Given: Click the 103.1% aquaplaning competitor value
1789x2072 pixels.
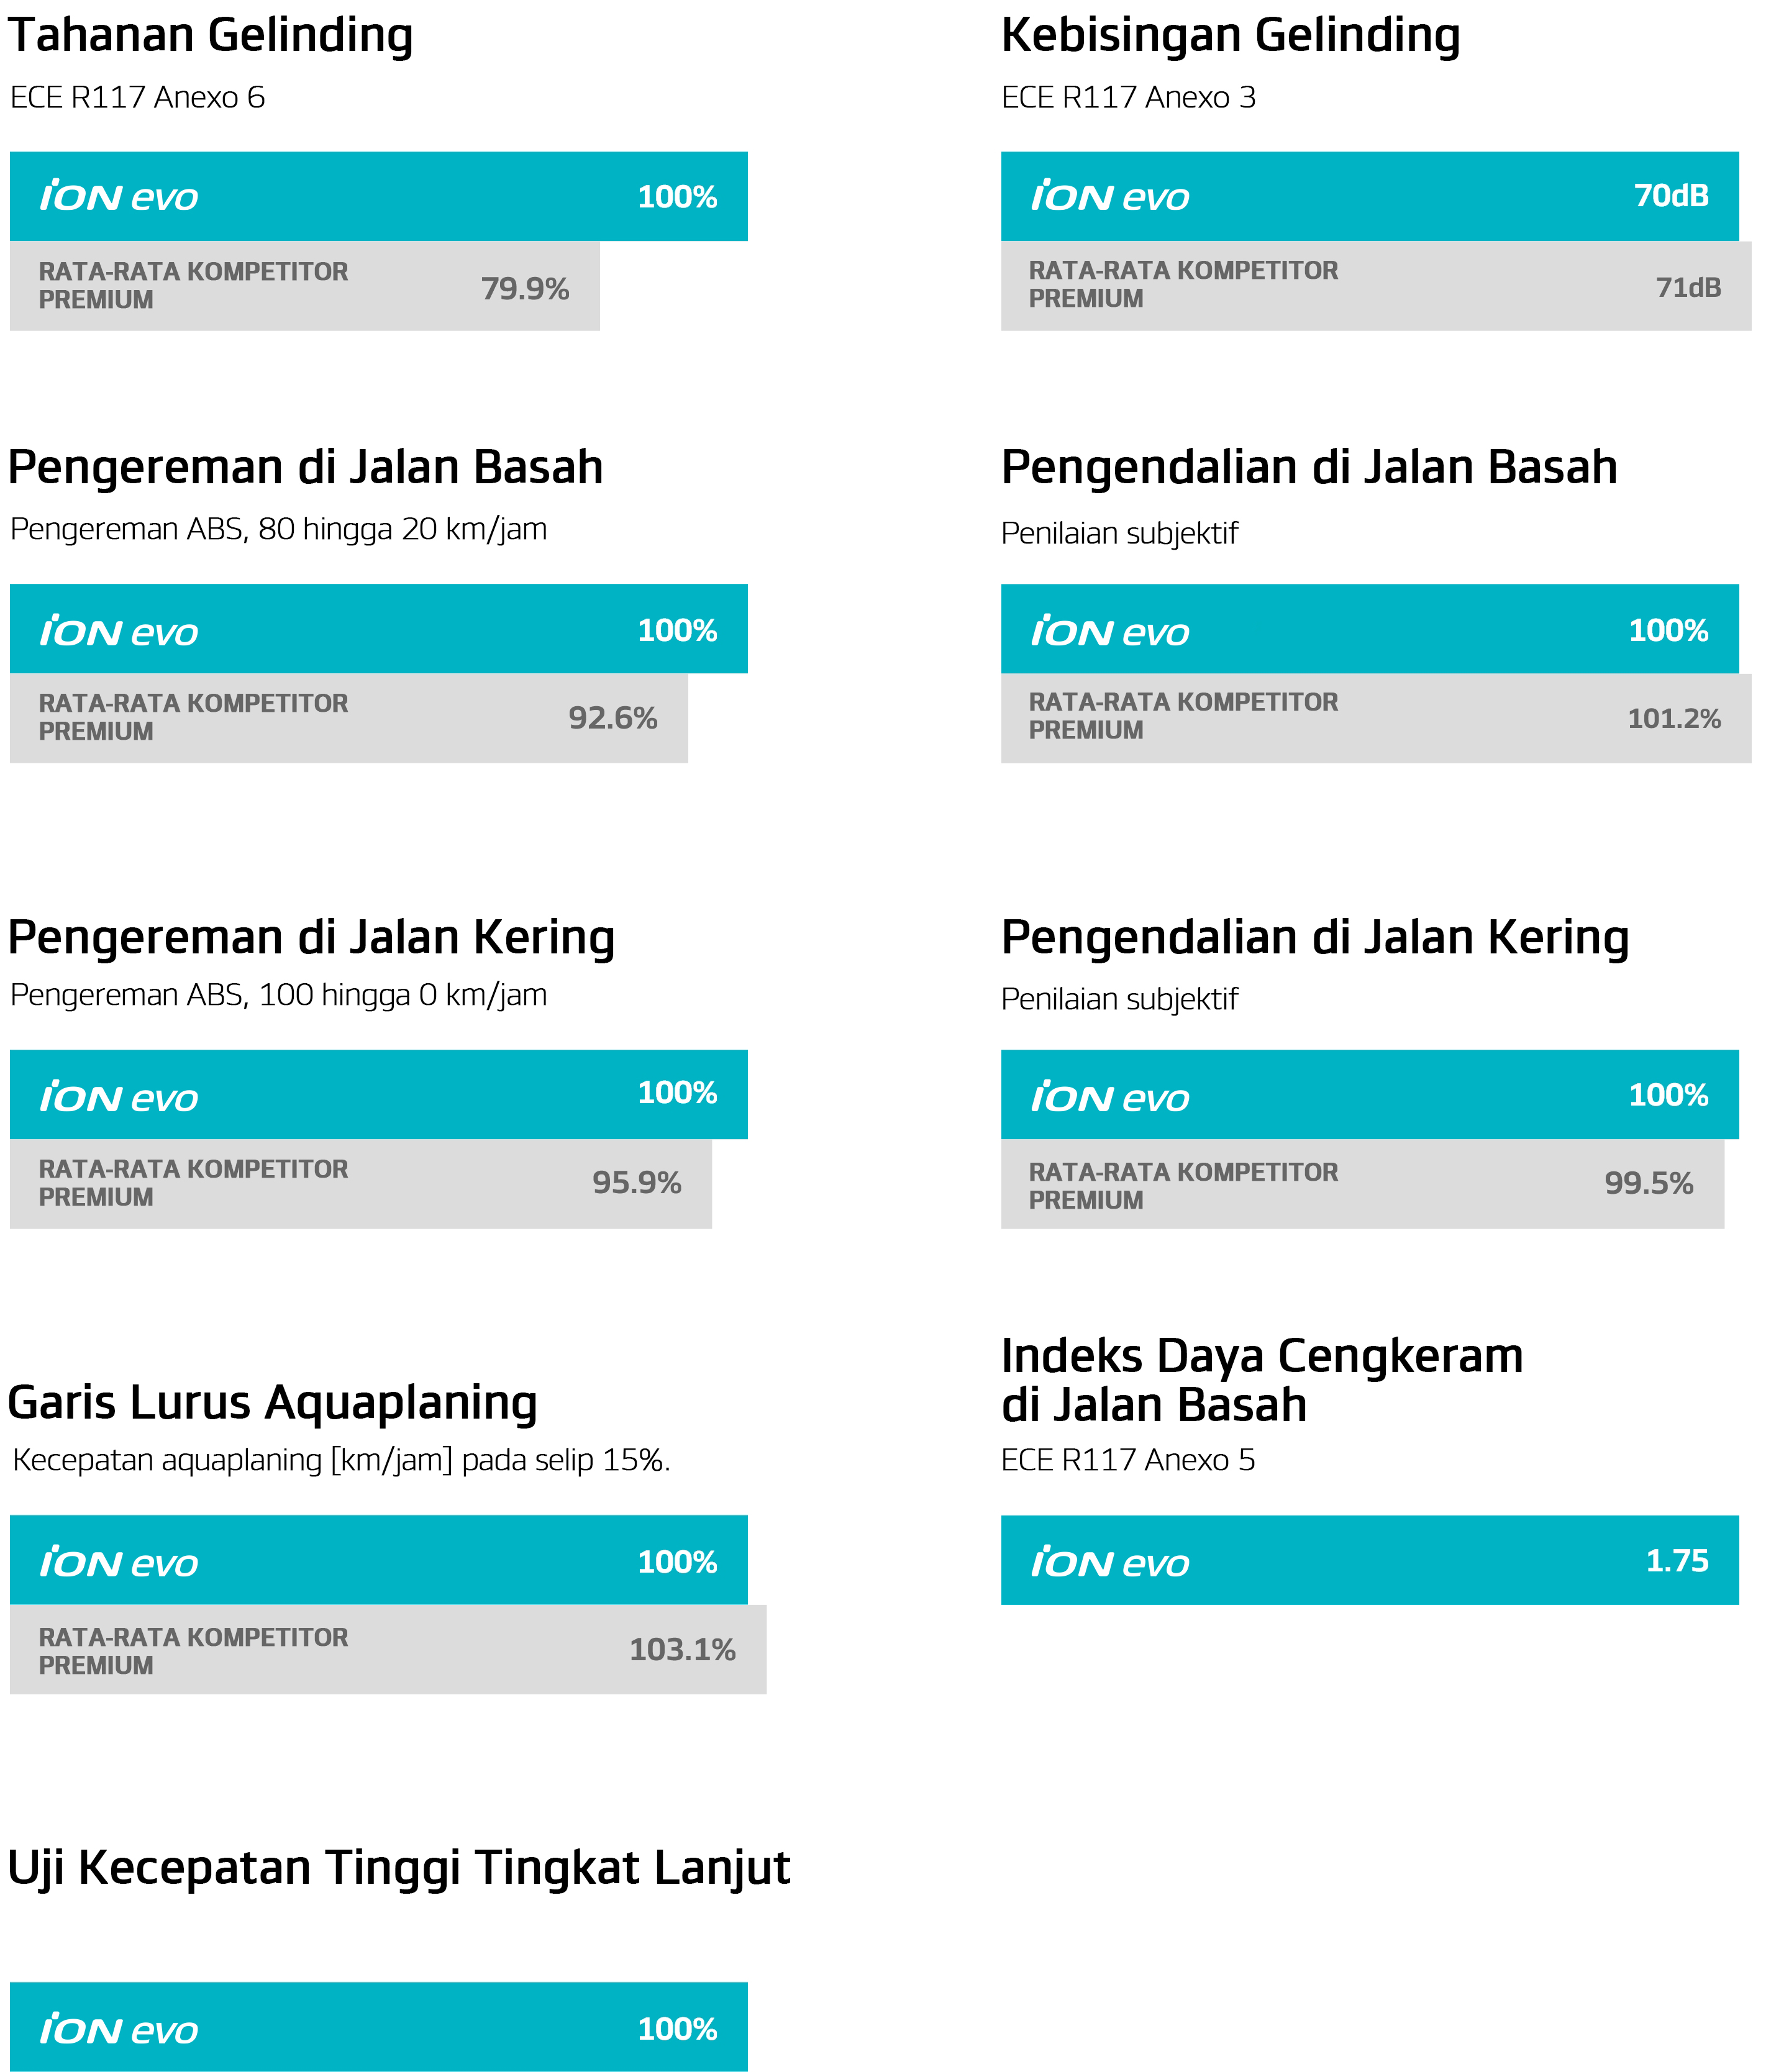Looking at the screenshot, I should [x=682, y=1650].
